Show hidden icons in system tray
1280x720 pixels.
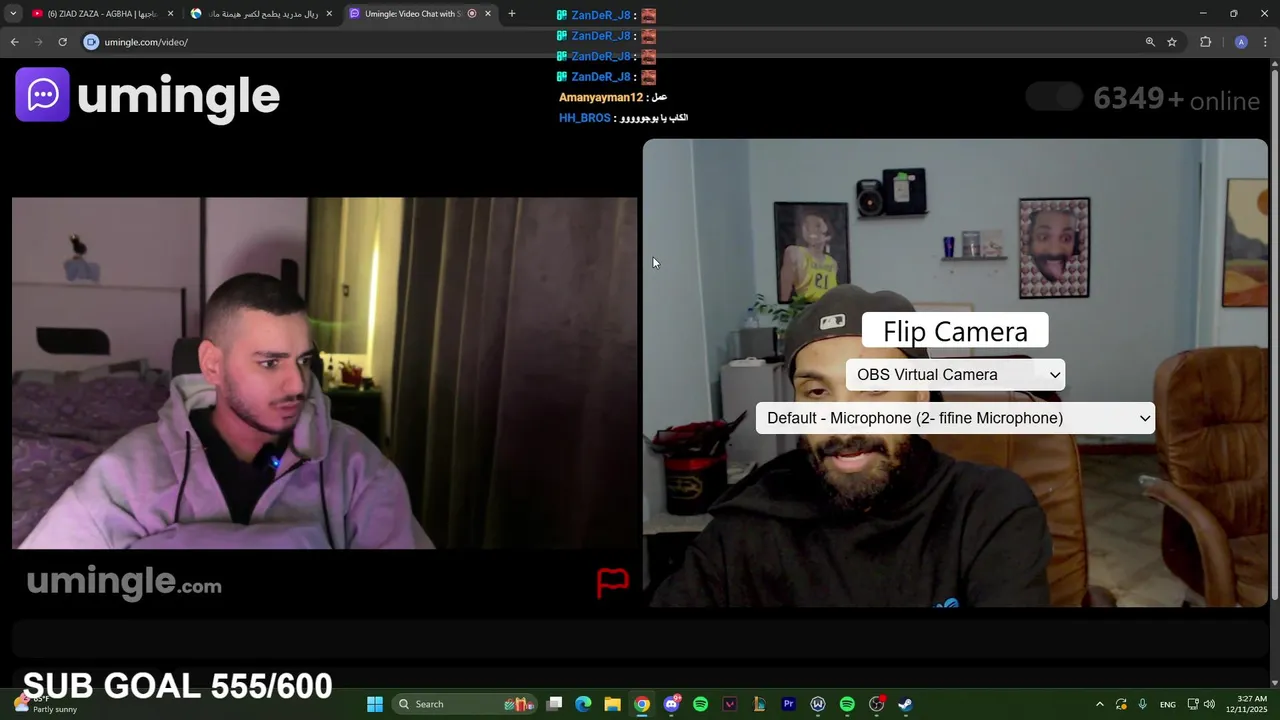(1100, 704)
